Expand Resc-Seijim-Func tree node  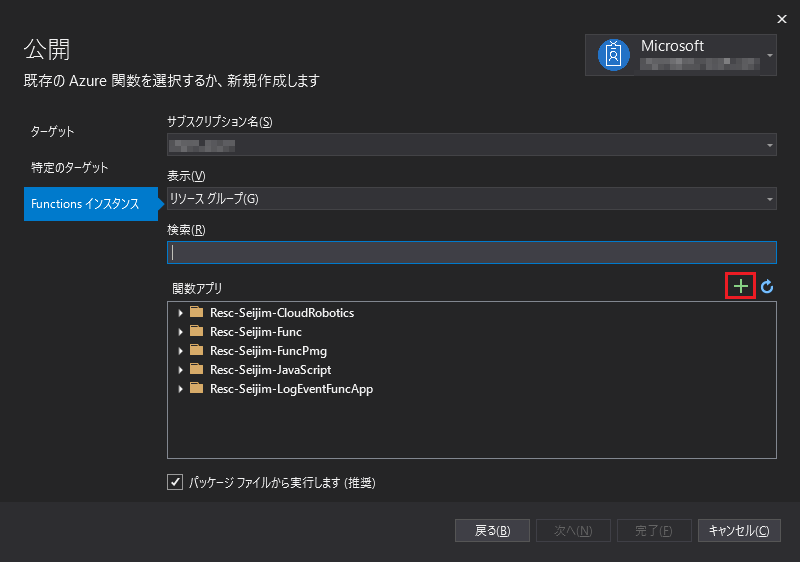tap(180, 331)
